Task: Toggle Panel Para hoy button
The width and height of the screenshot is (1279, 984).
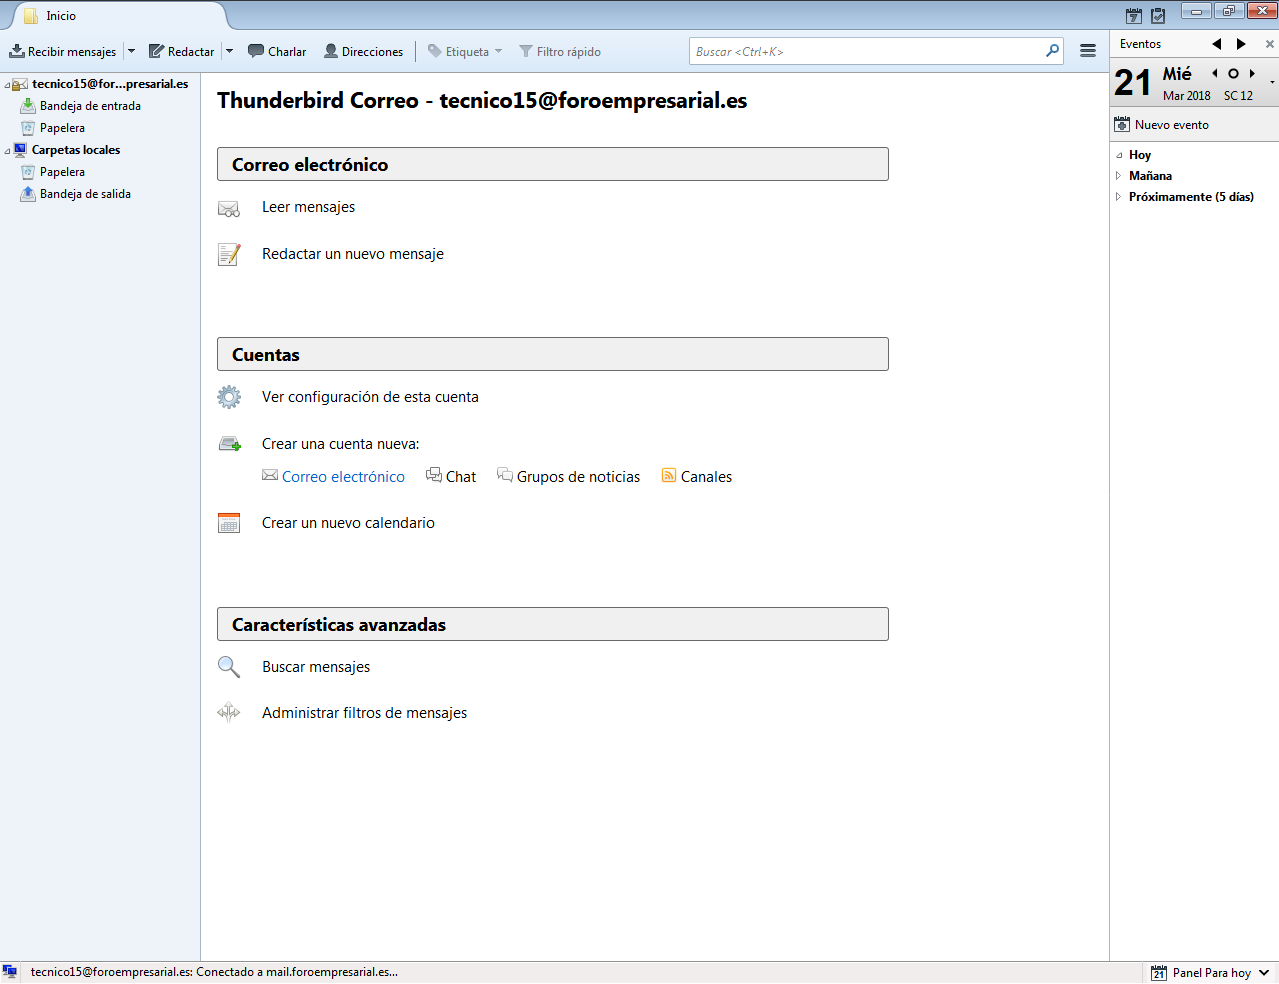Action: coord(1201,973)
